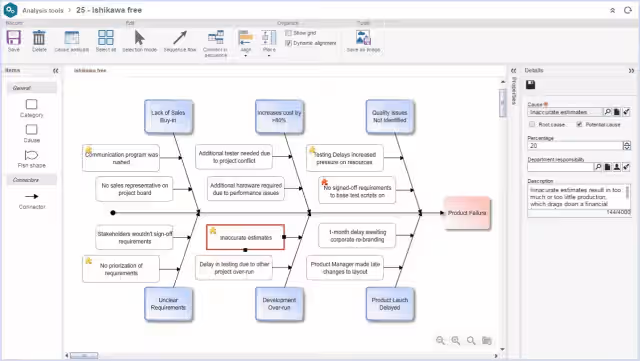The width and height of the screenshot is (640, 361).
Task: Check the Root cause checkbox
Action: pyautogui.click(x=532, y=124)
